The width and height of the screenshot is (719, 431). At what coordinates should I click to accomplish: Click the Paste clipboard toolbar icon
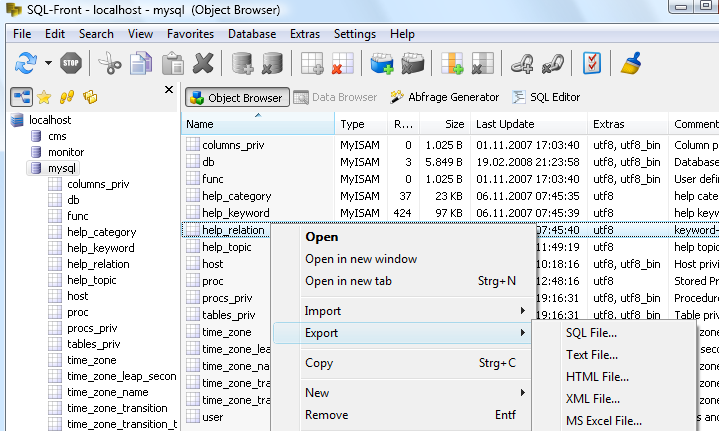pos(173,63)
